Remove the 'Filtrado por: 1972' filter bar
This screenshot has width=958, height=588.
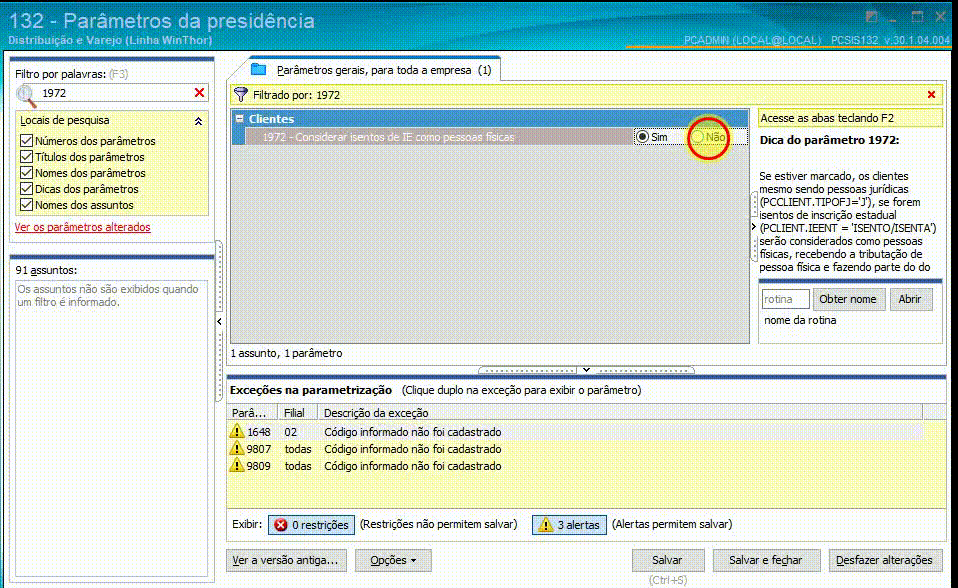point(931,94)
